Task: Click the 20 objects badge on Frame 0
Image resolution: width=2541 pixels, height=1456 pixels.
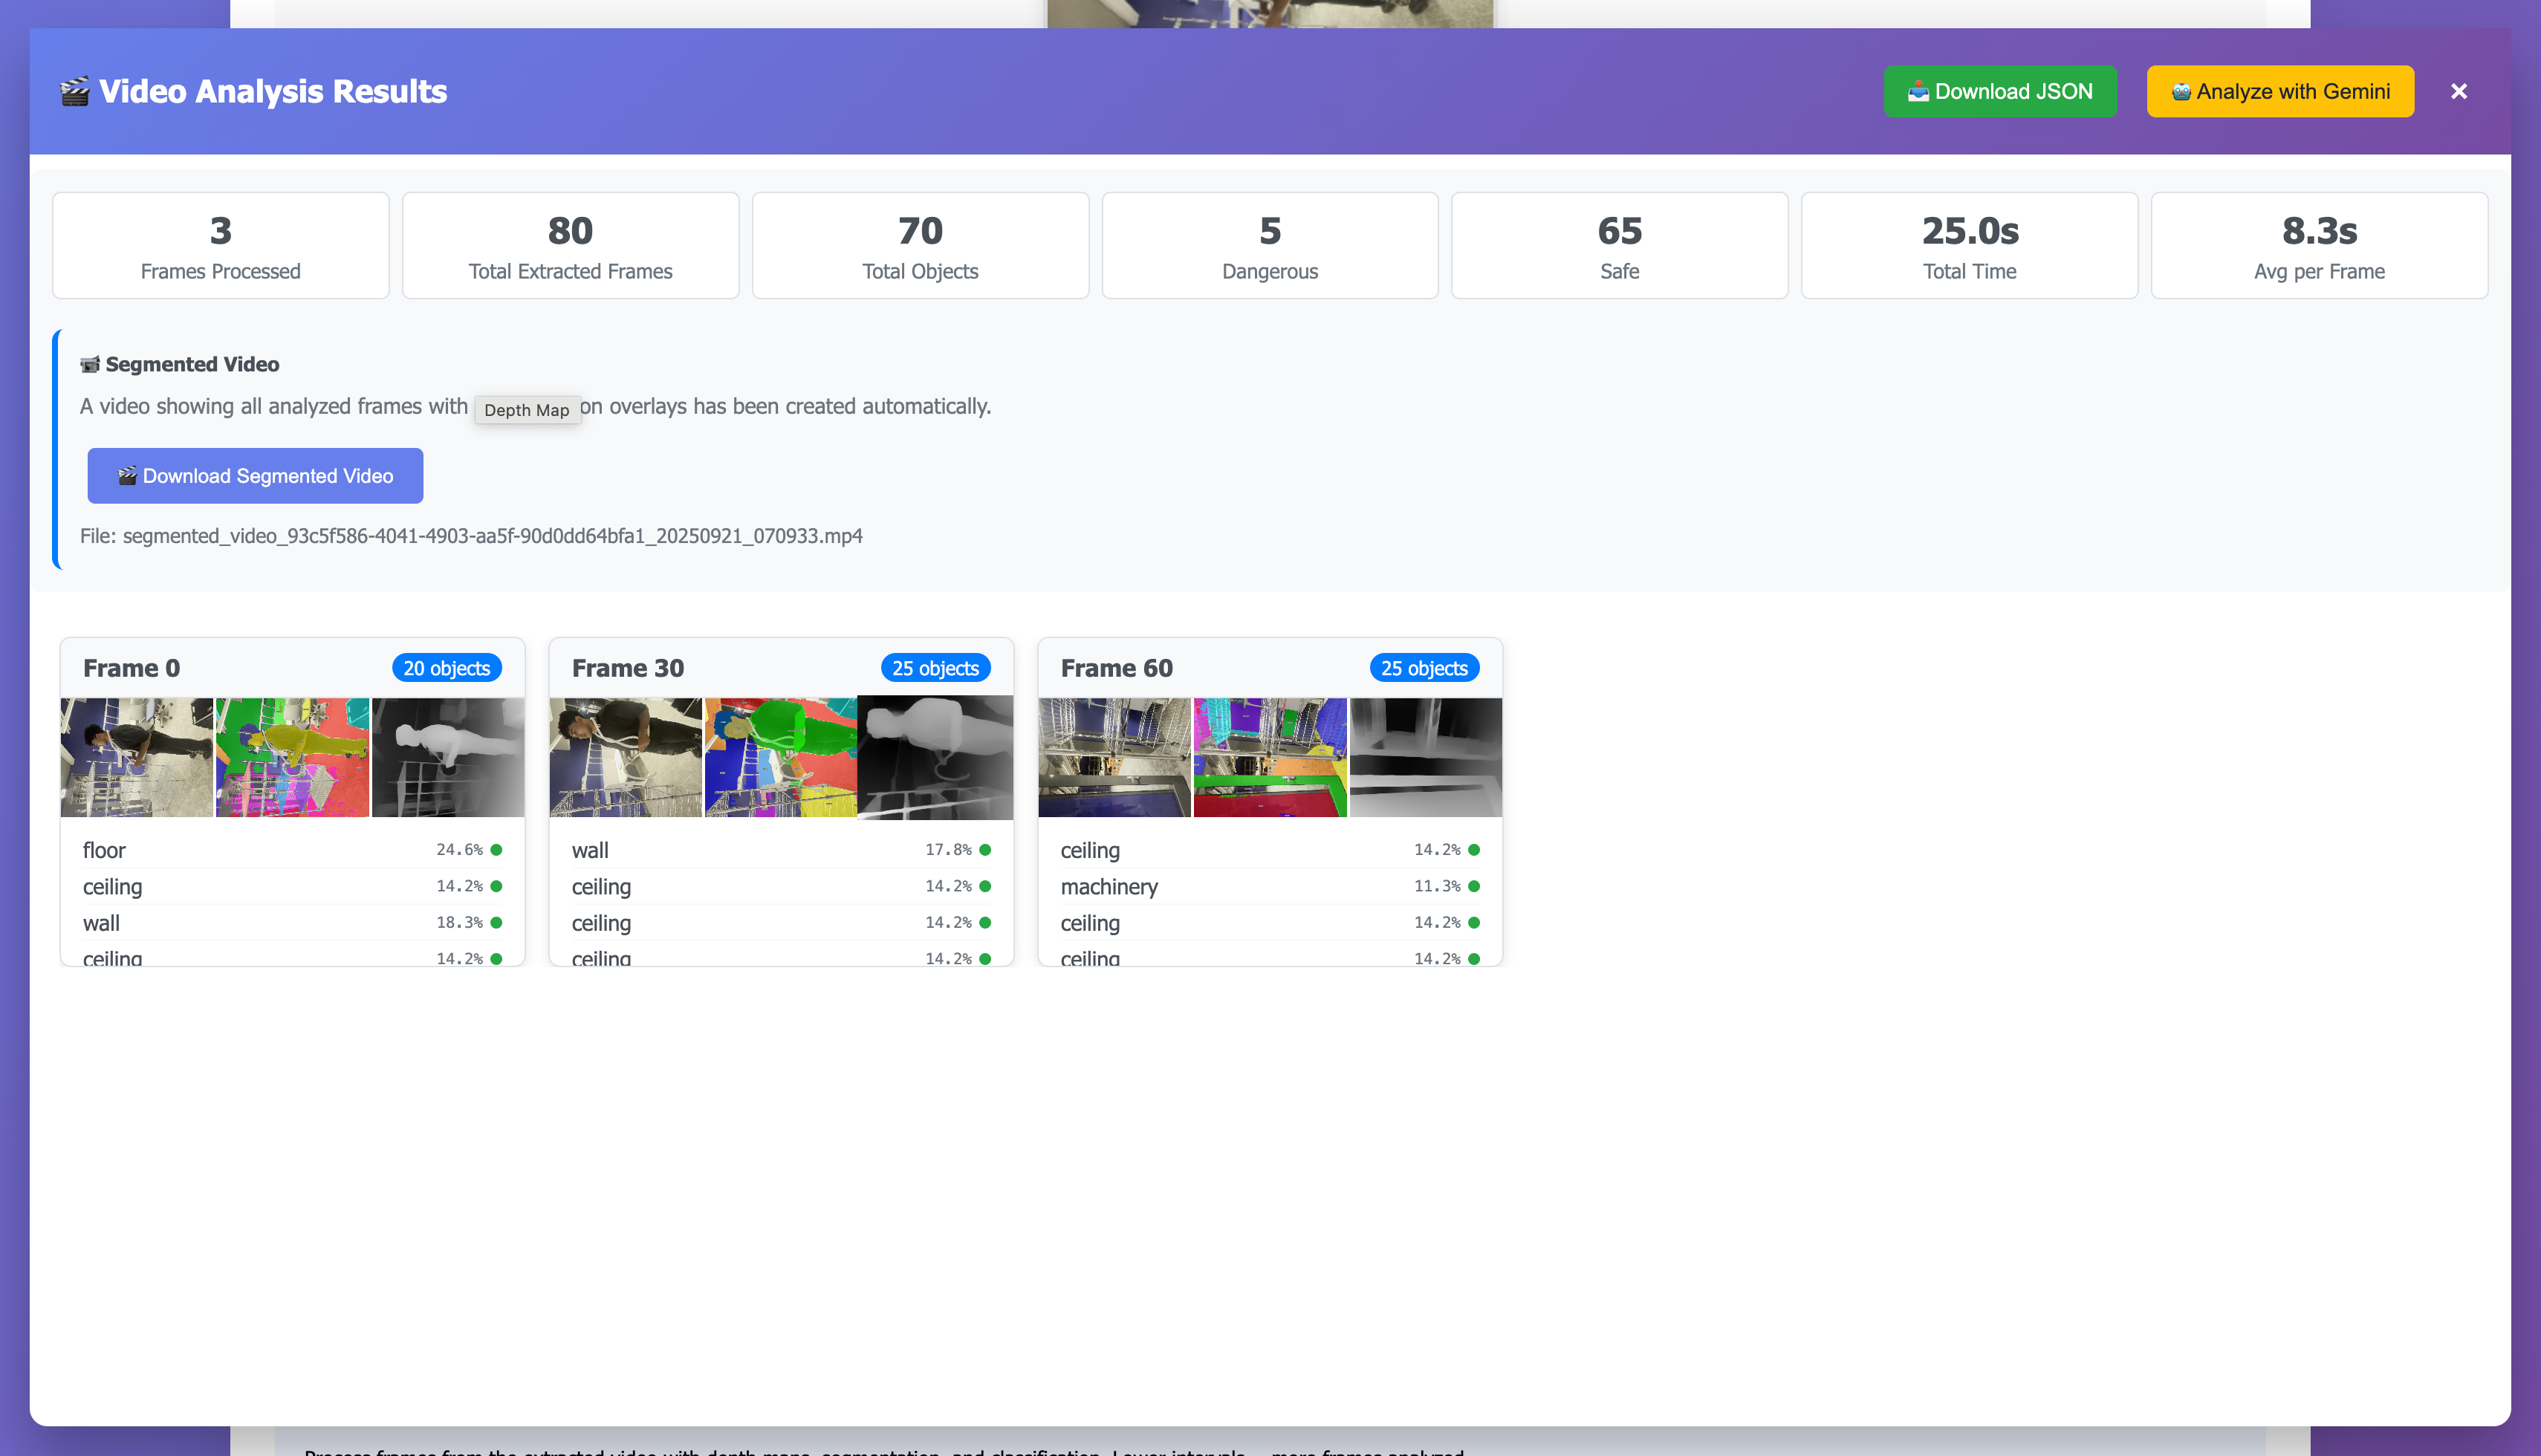Action: coord(446,668)
